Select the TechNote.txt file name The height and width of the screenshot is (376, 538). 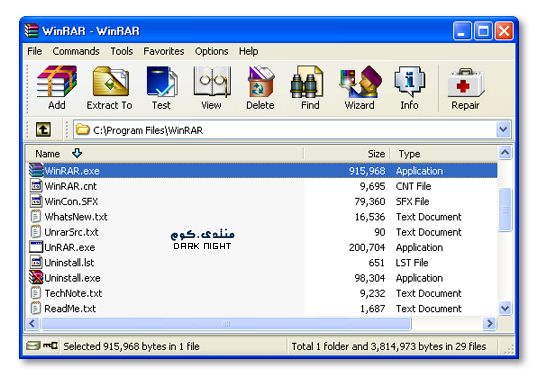[73, 293]
